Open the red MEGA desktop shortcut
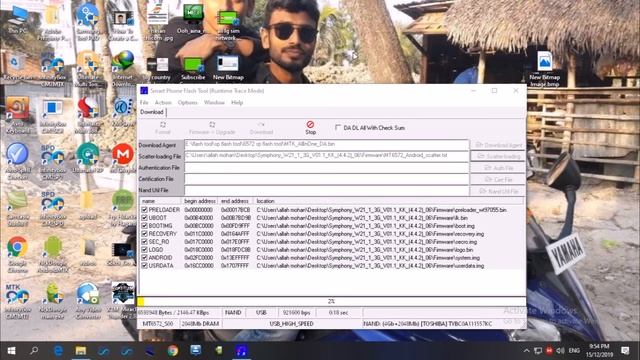 click(123, 158)
